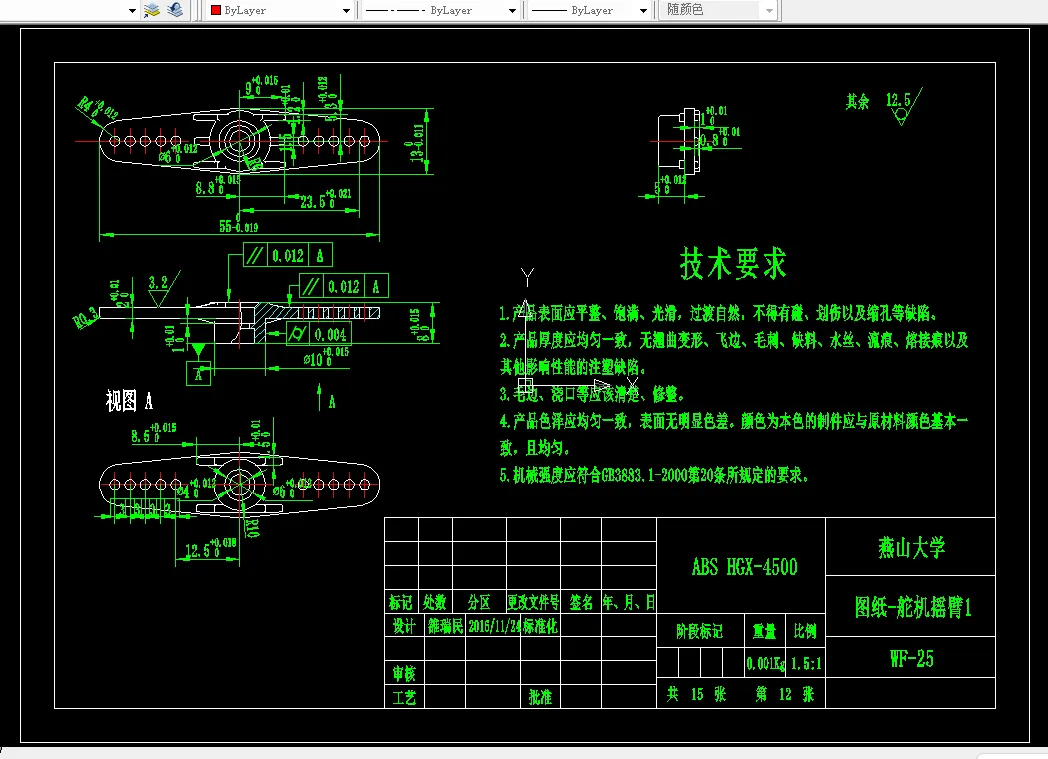Select the 阶段标记 cell text
The height and width of the screenshot is (759, 1048).
700,631
